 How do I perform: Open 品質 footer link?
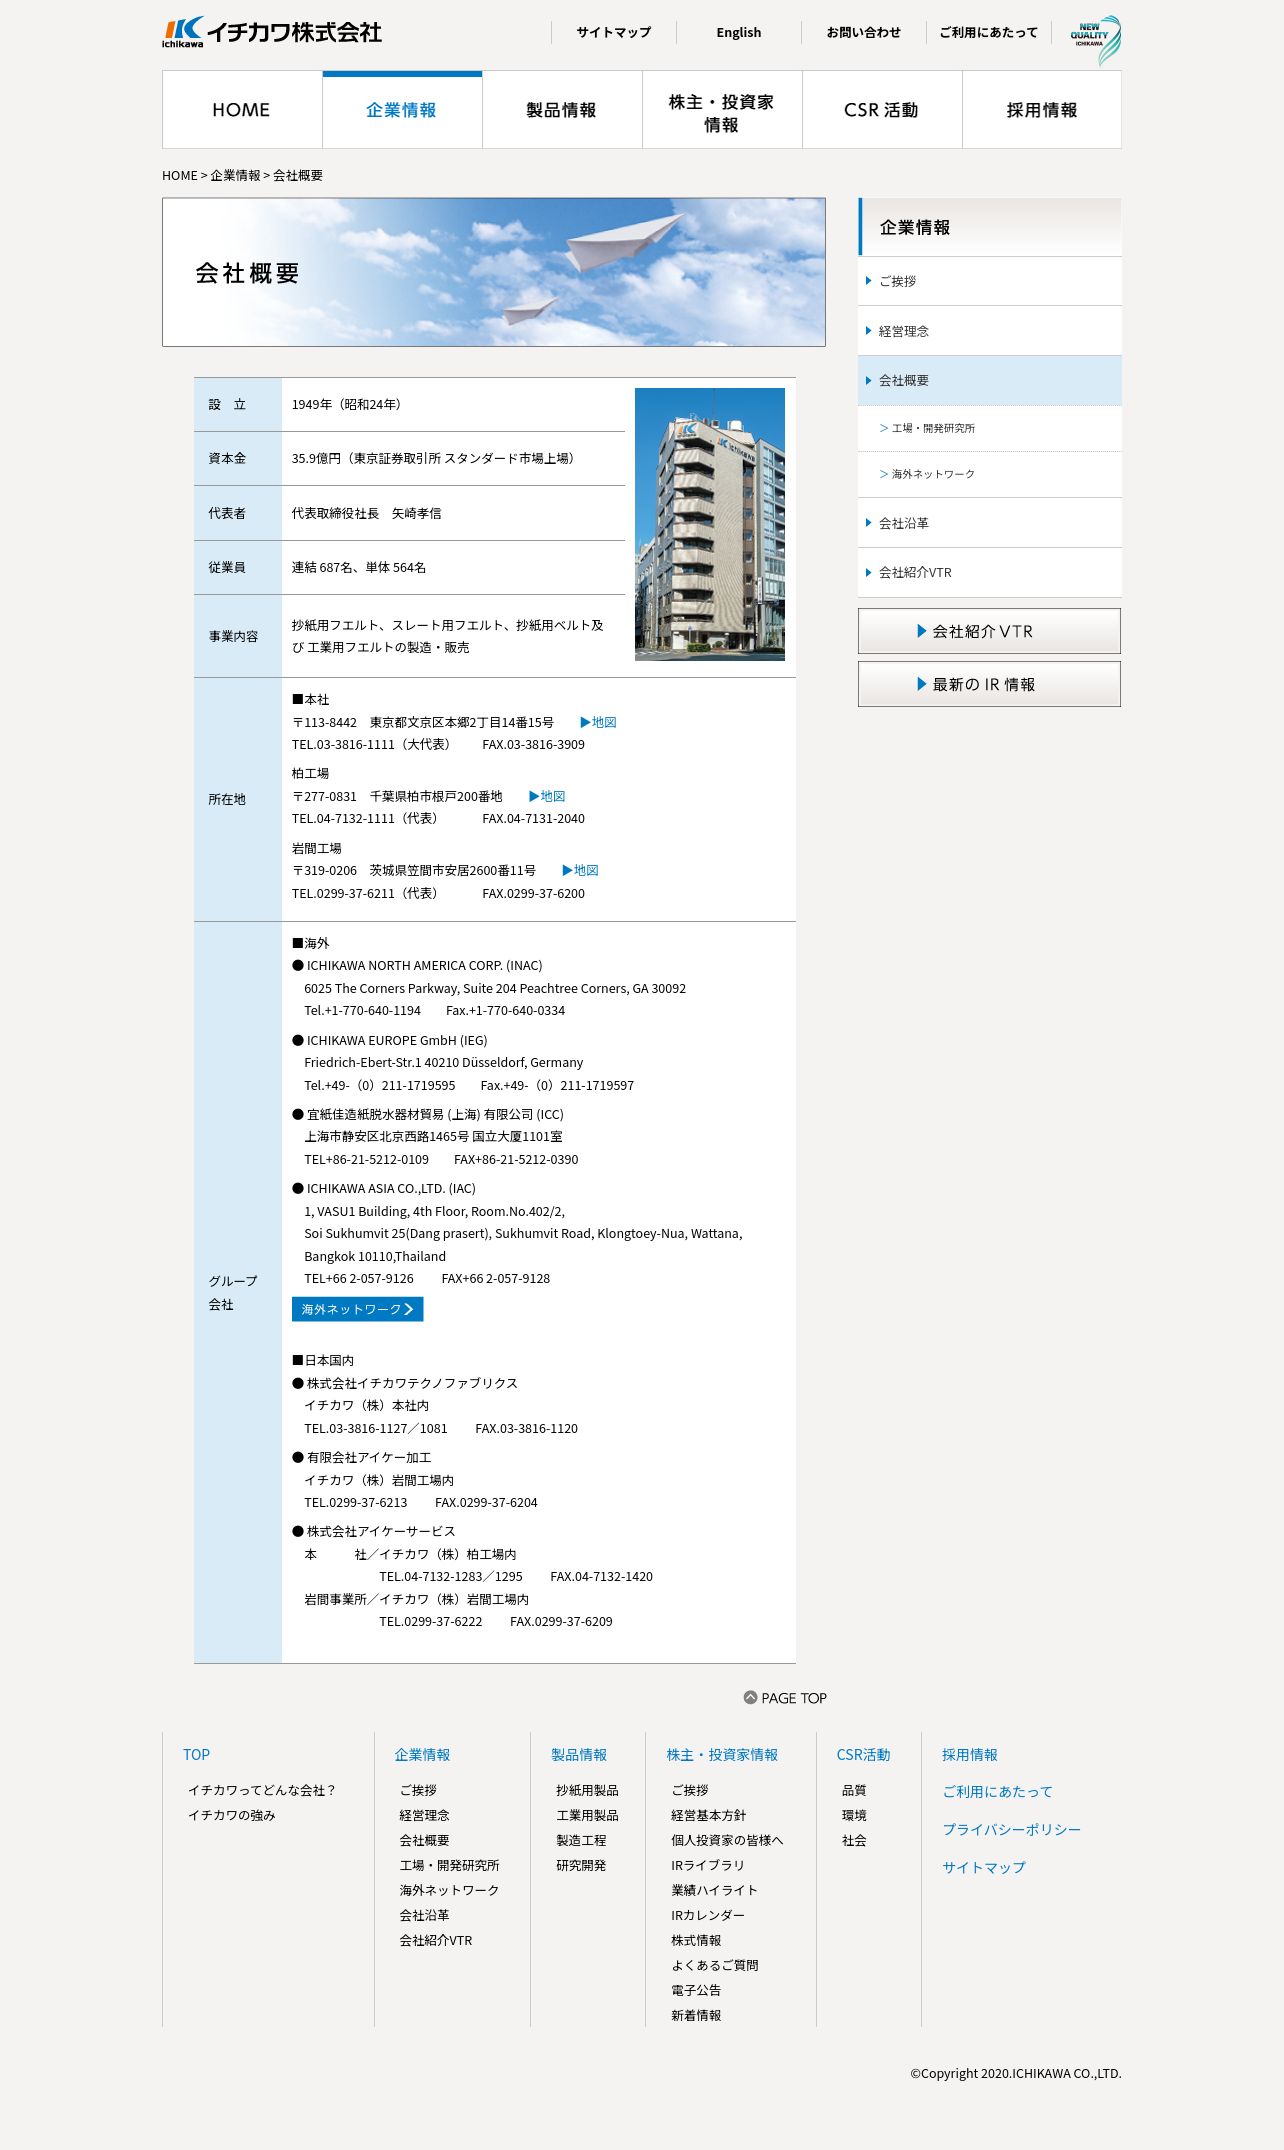click(854, 1790)
